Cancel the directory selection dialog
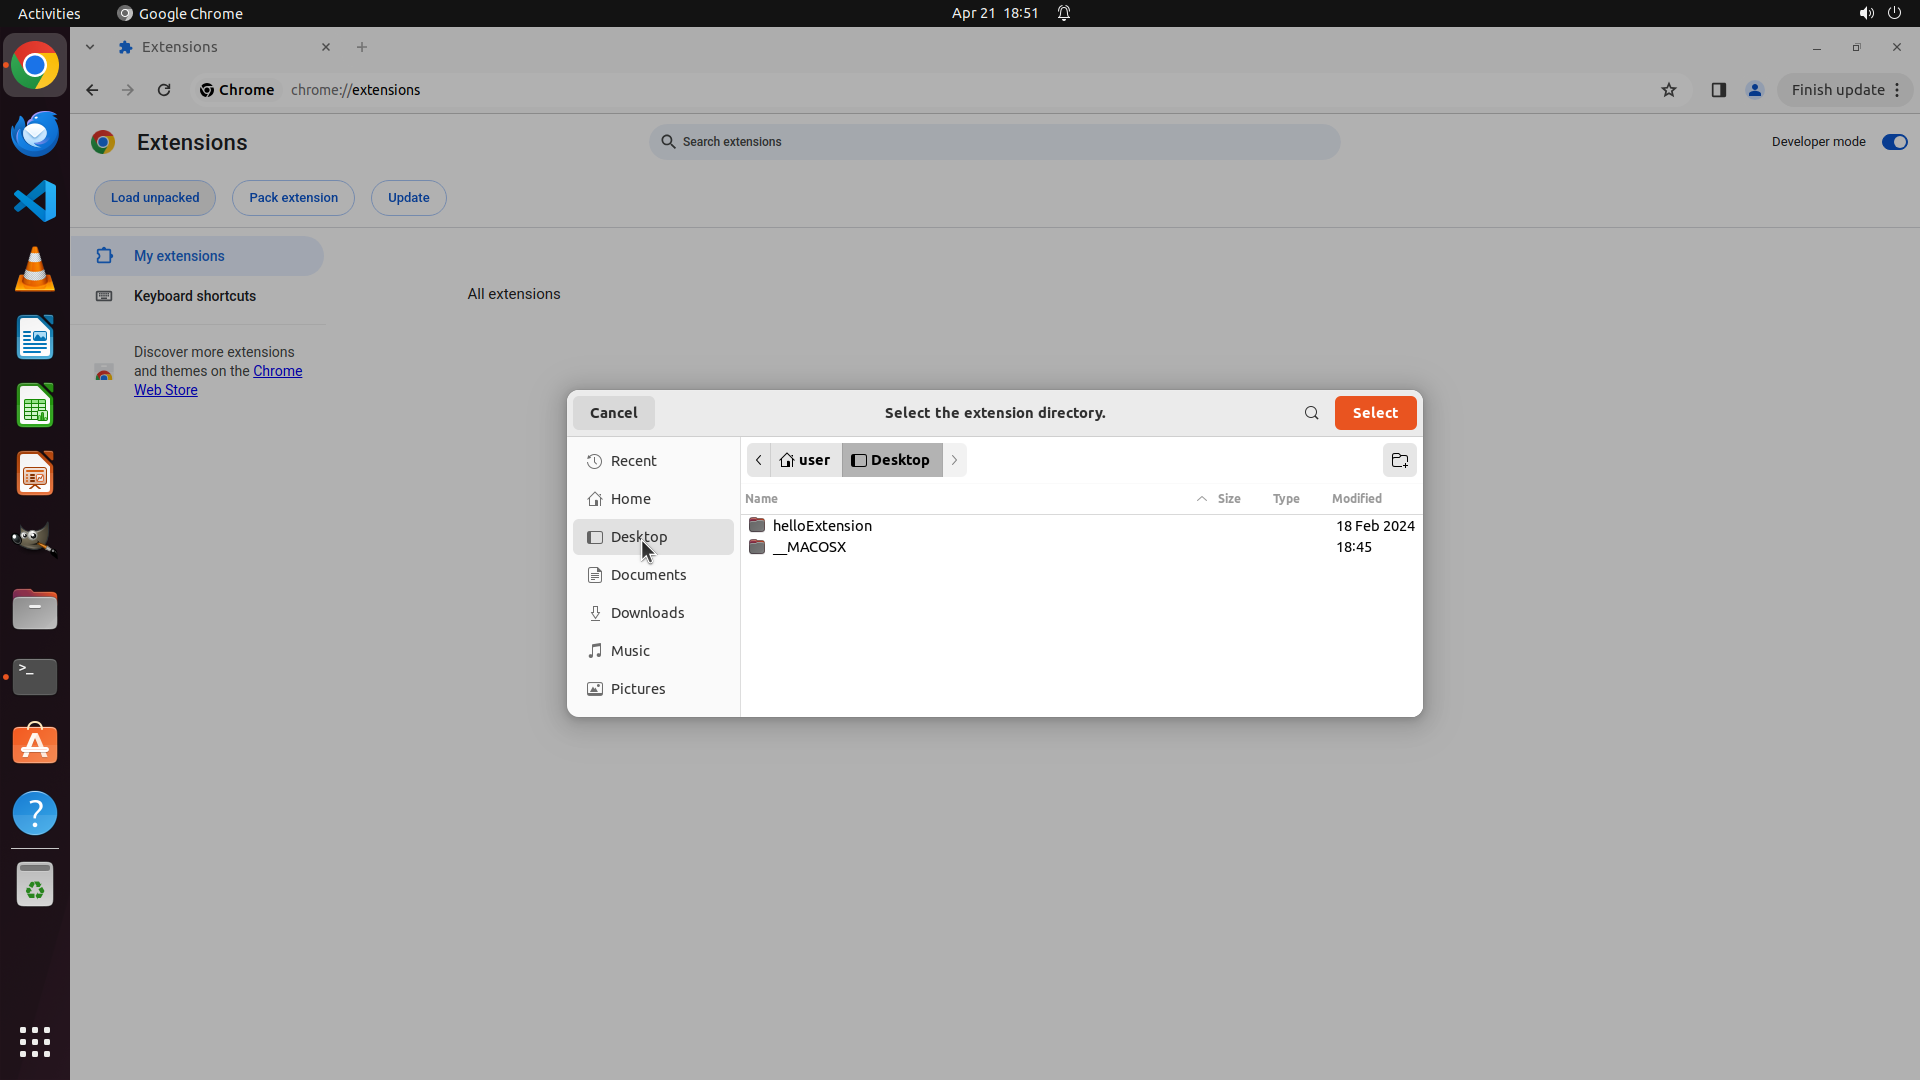The height and width of the screenshot is (1080, 1920). pyautogui.click(x=613, y=413)
